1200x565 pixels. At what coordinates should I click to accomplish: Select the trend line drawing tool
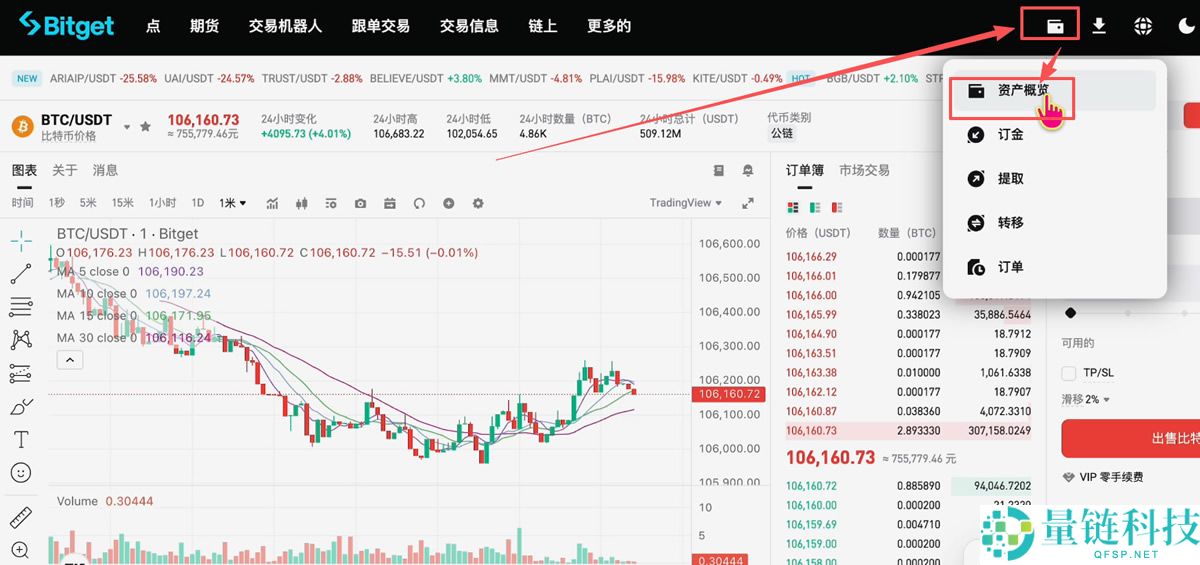pos(20,273)
